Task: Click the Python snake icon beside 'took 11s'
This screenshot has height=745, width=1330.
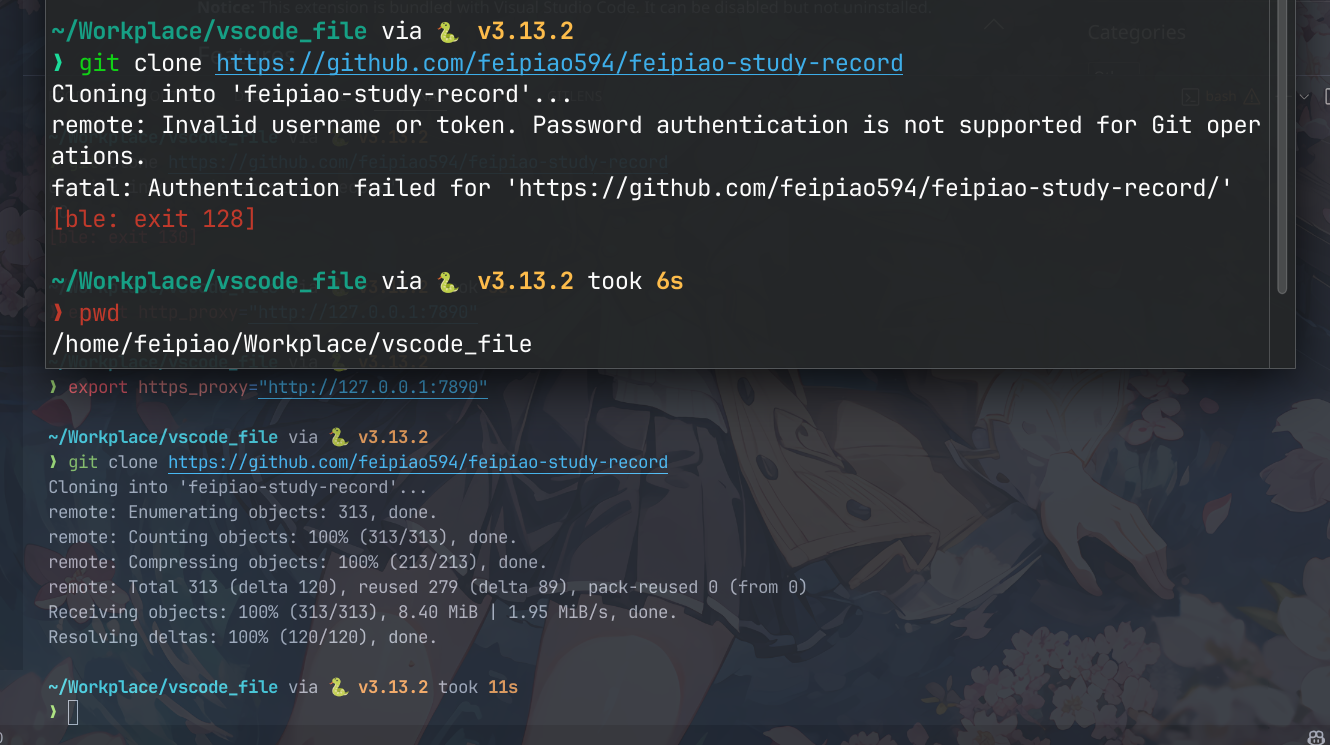Action: [x=339, y=688]
